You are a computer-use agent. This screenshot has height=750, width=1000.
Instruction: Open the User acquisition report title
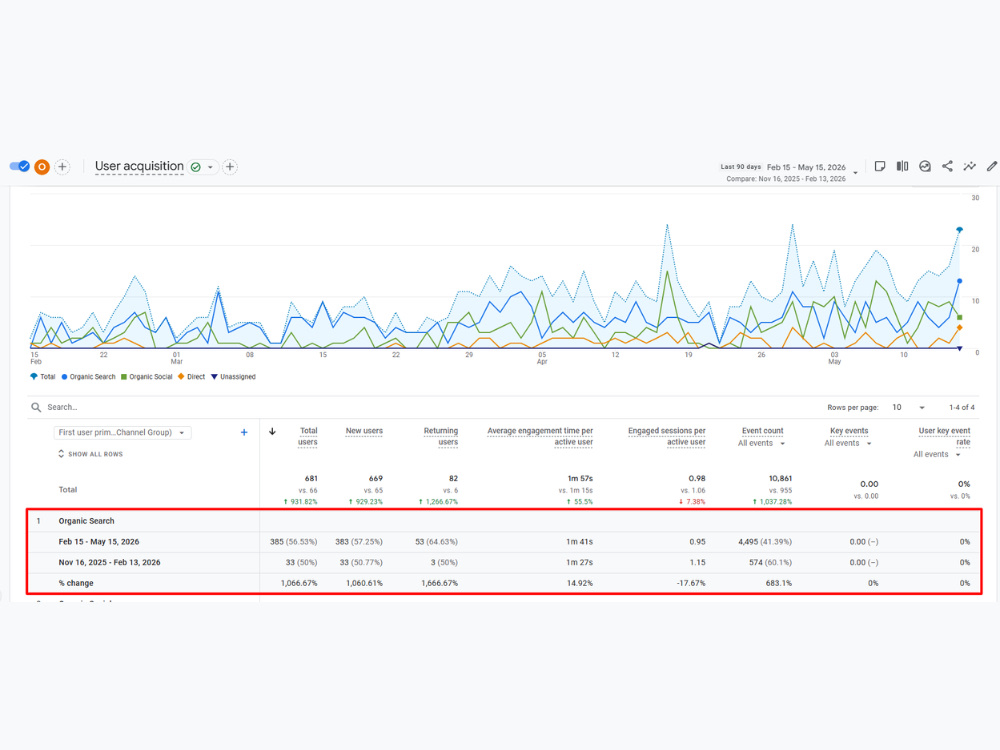(x=139, y=166)
